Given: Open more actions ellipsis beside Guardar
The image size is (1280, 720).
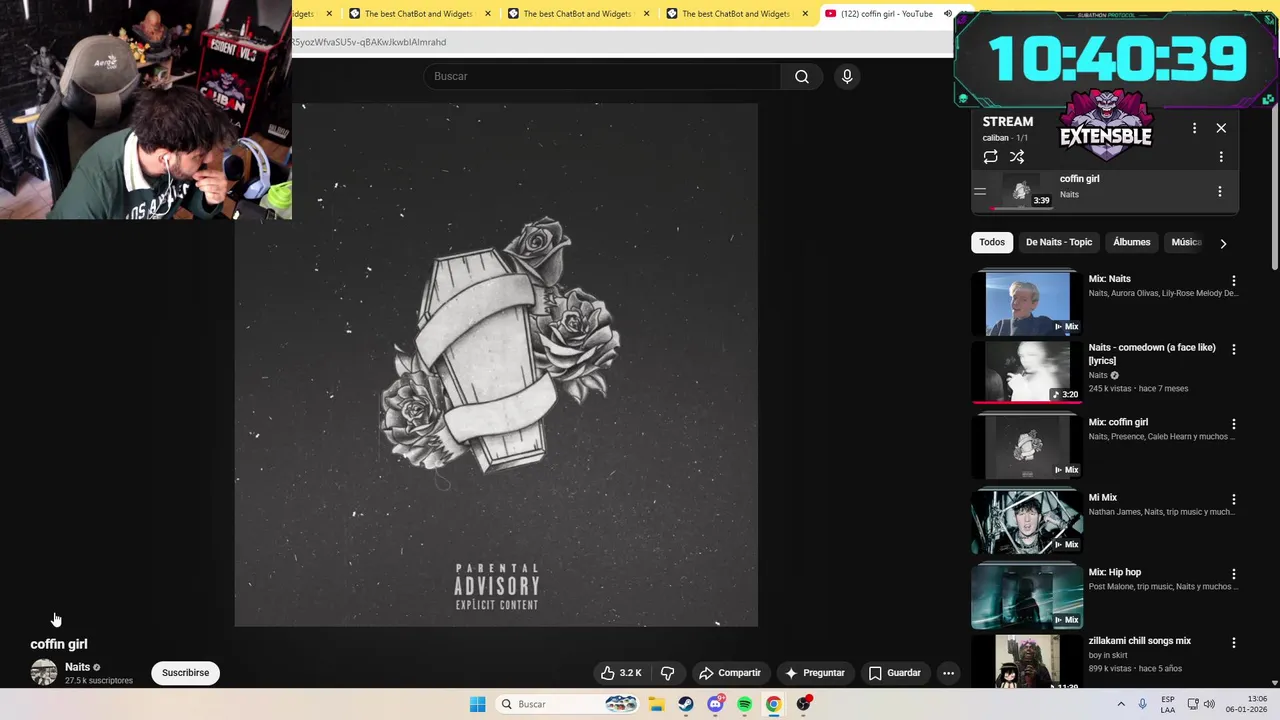Looking at the screenshot, I should tap(948, 673).
